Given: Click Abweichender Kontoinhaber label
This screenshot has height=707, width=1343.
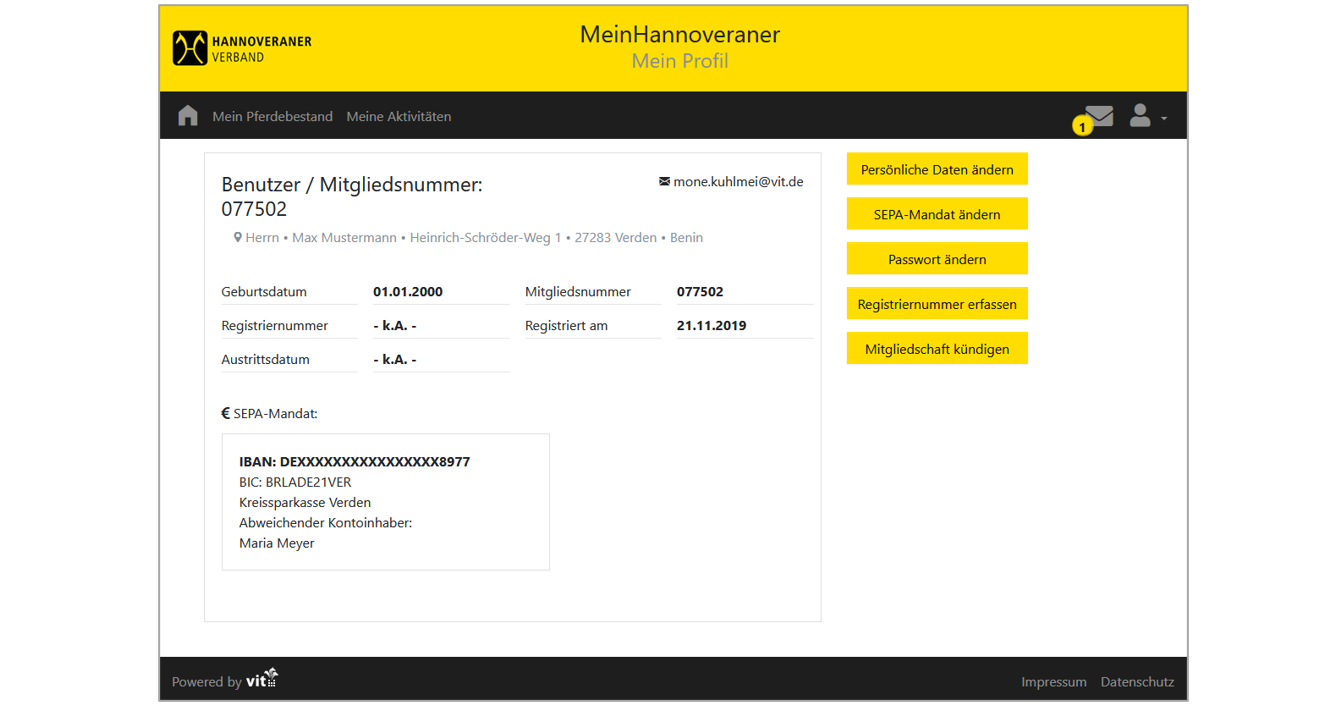Looking at the screenshot, I should (325, 523).
